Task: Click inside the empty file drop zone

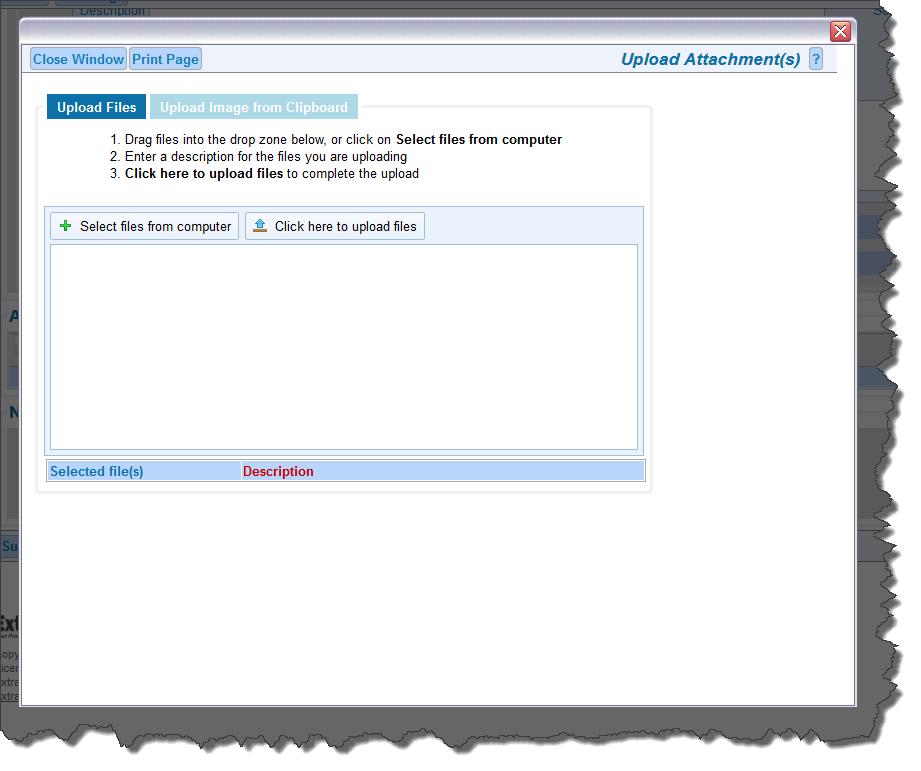Action: click(344, 347)
